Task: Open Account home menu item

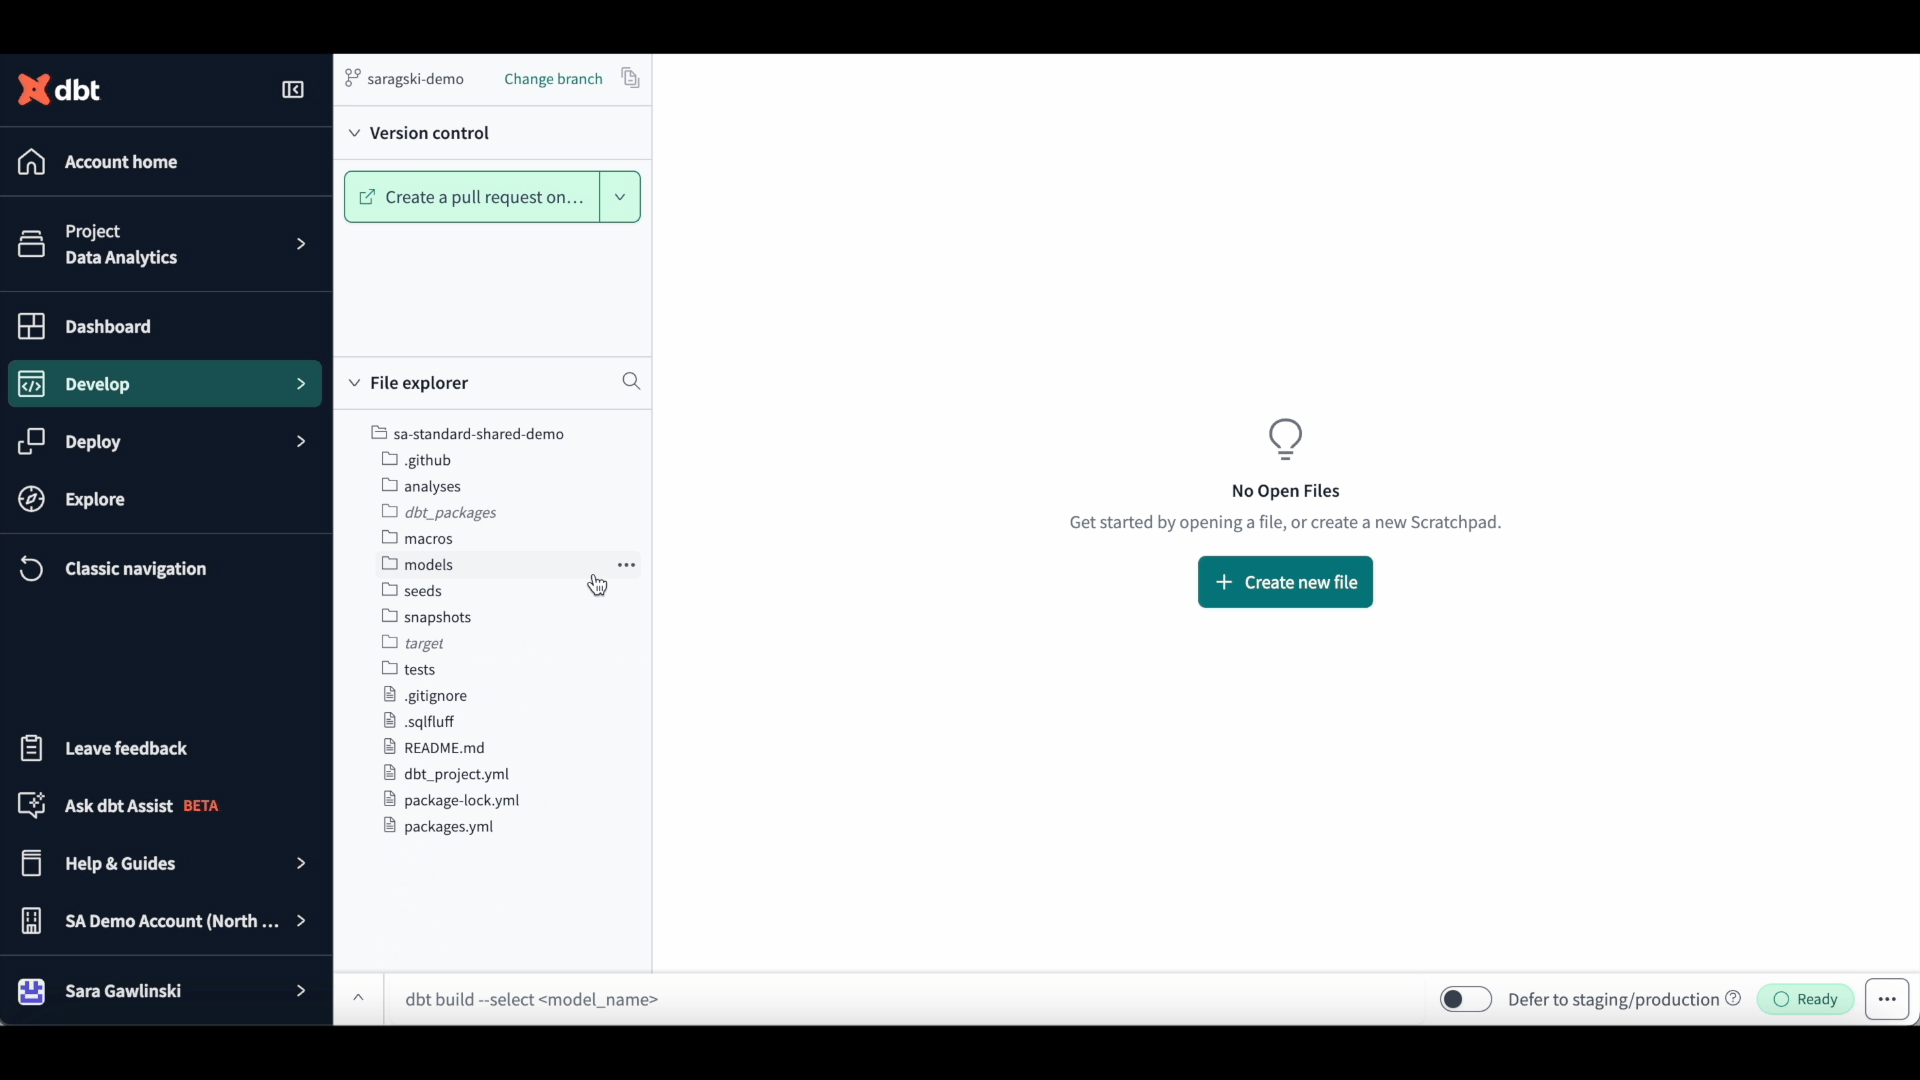Action: tap(120, 161)
